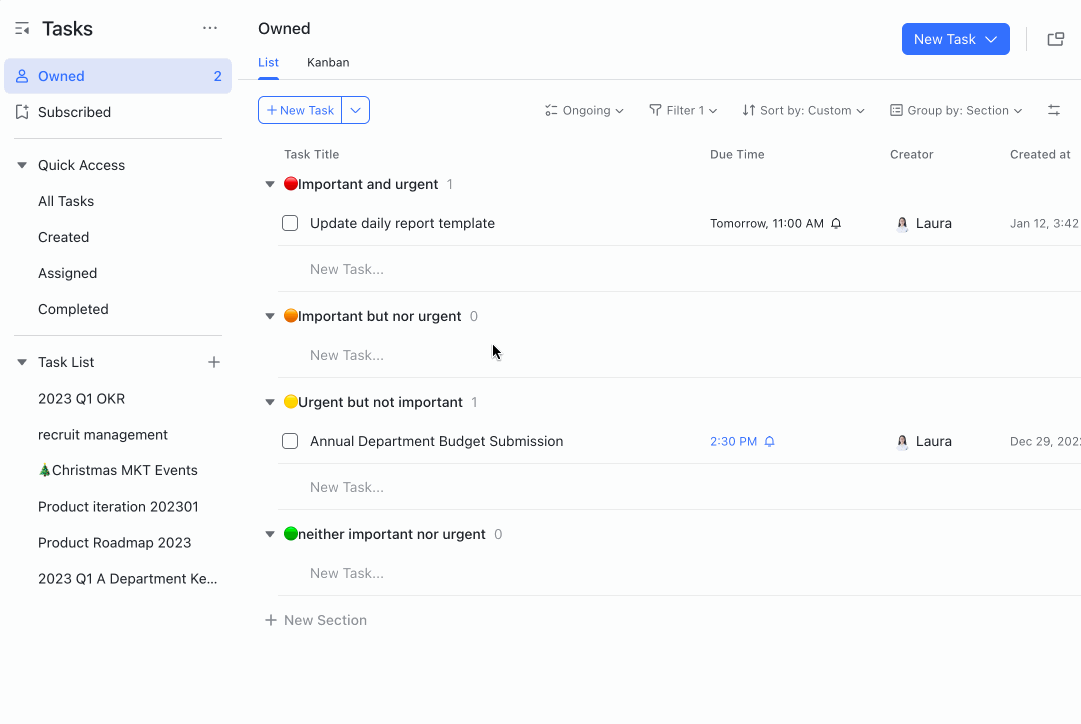
Task: Click the outlined + New Task button
Action: [x=300, y=110]
